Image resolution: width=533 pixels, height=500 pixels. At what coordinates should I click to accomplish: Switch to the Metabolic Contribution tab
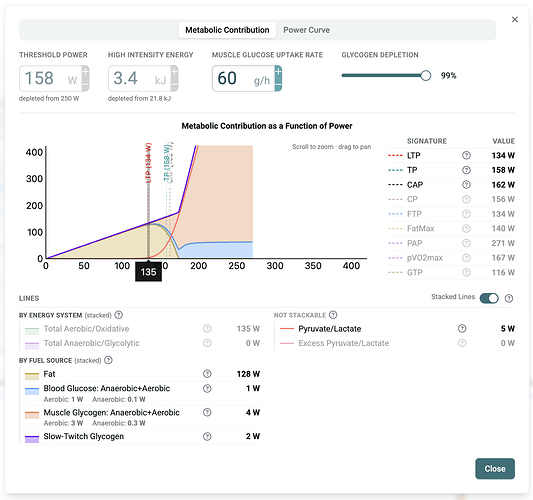pos(227,30)
